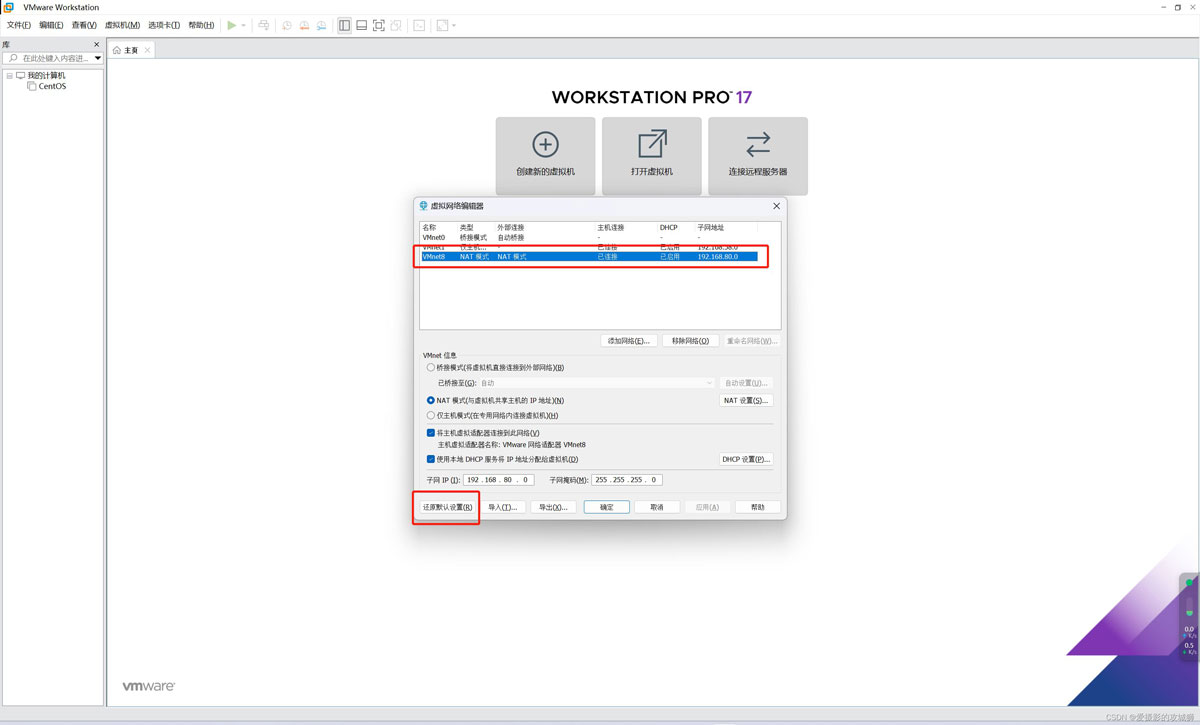Uncheck the local DHCP service checkbox
The height and width of the screenshot is (725, 1200).
[431, 460]
